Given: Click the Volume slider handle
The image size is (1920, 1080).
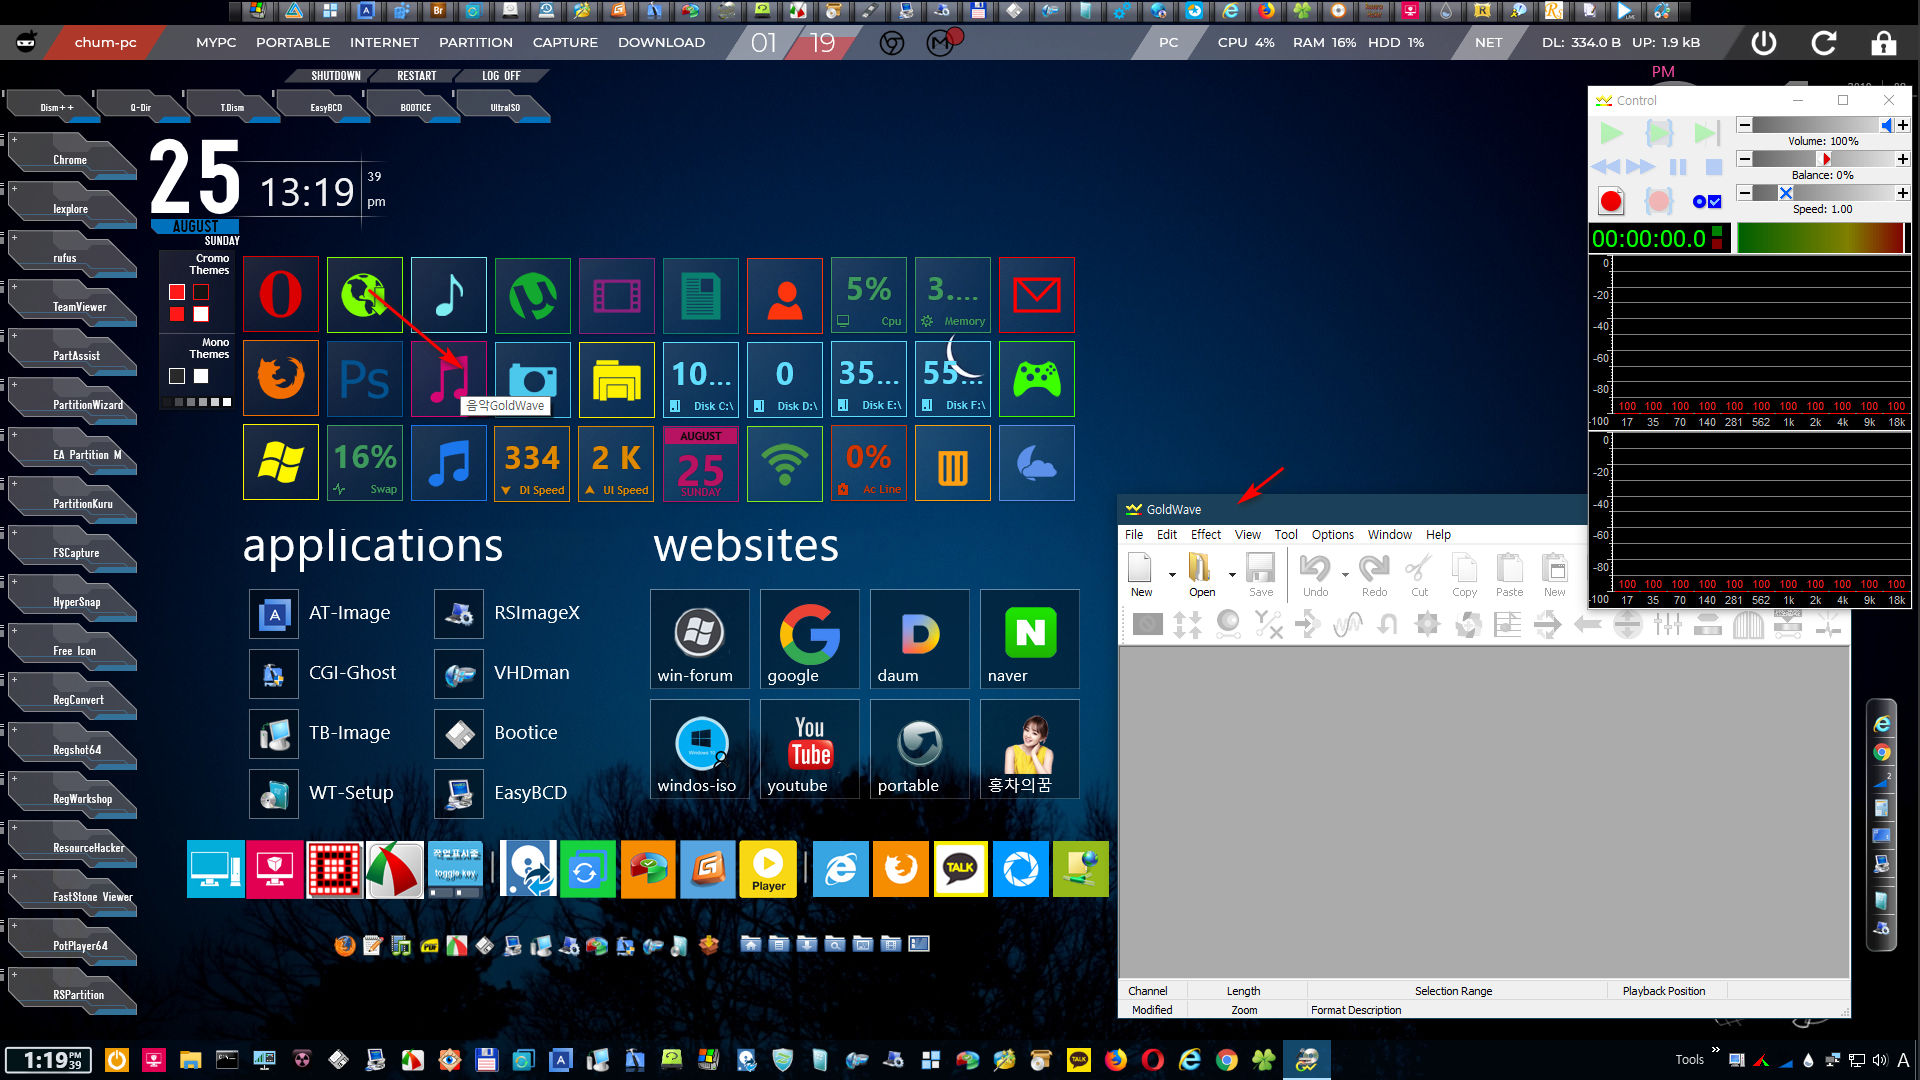Looking at the screenshot, I should coord(1886,125).
